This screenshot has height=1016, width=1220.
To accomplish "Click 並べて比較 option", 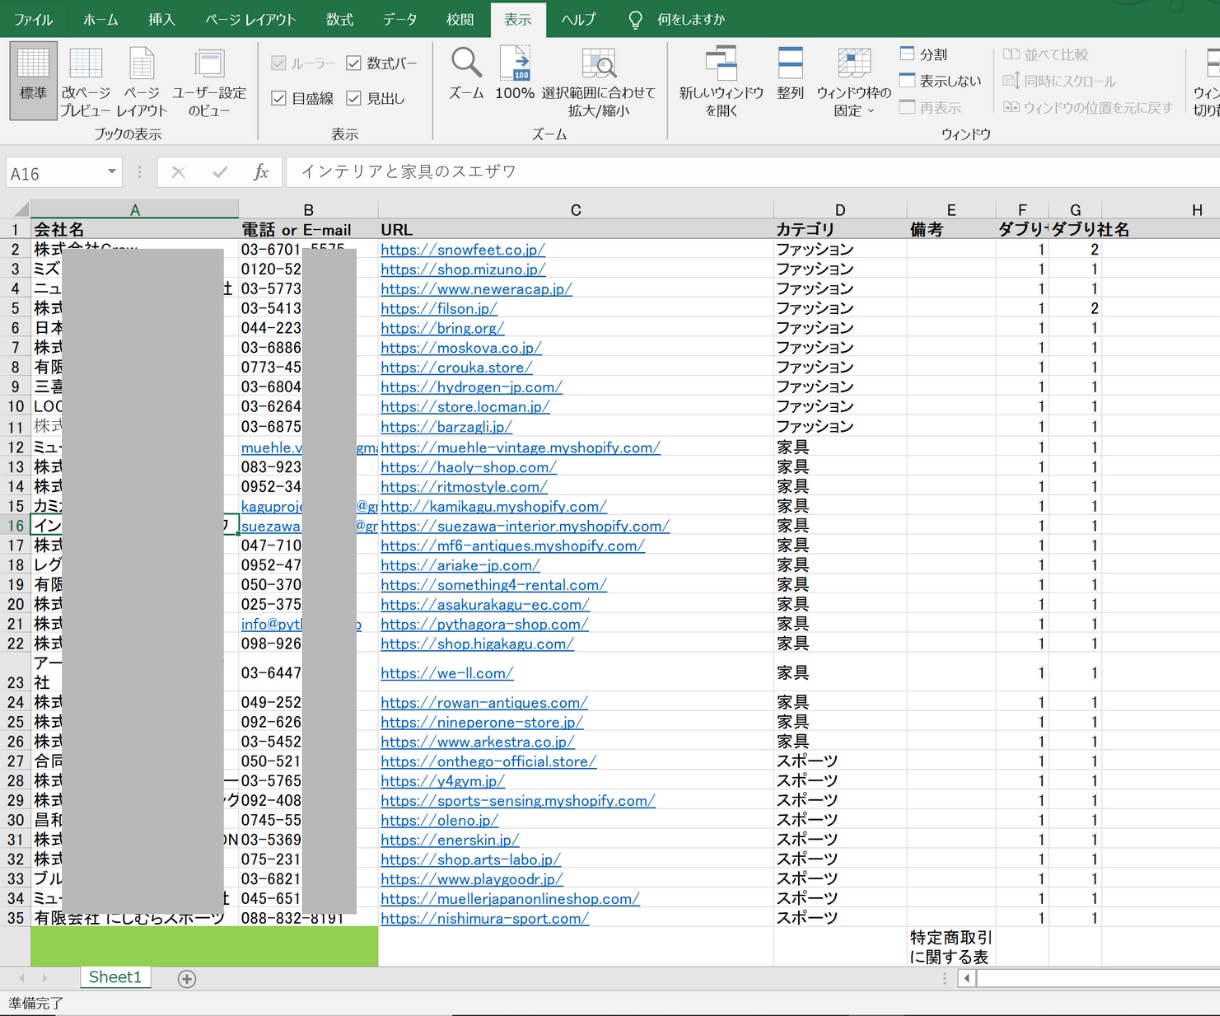I will [x=1045, y=54].
